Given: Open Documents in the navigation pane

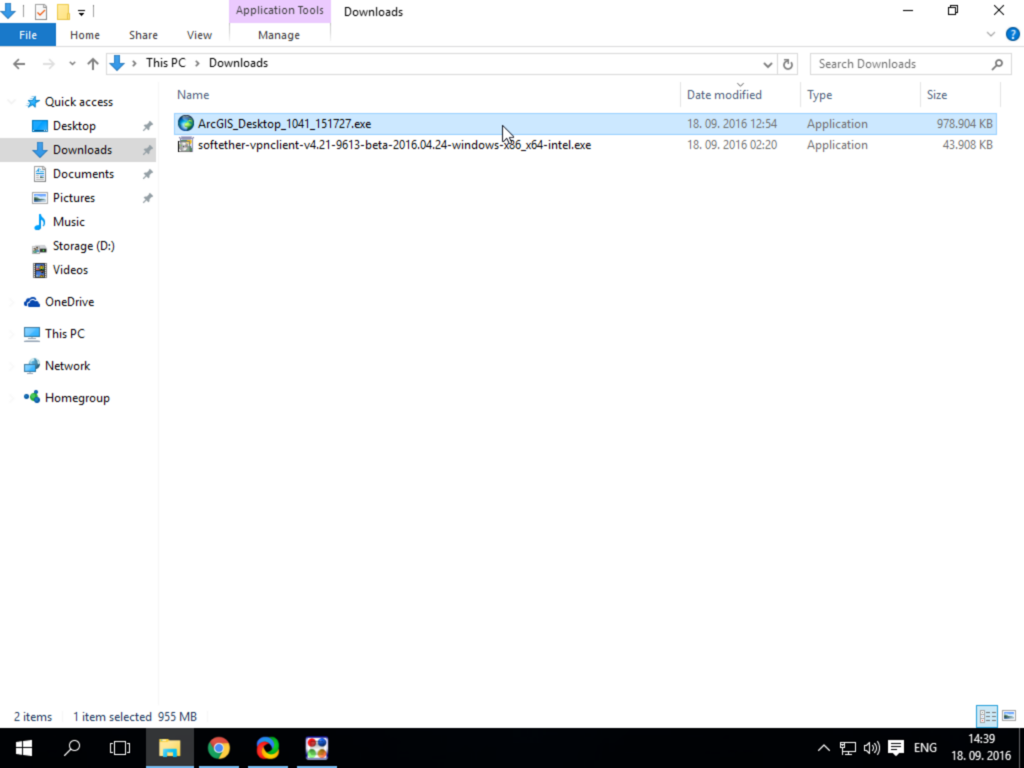Looking at the screenshot, I should click(x=83, y=174).
